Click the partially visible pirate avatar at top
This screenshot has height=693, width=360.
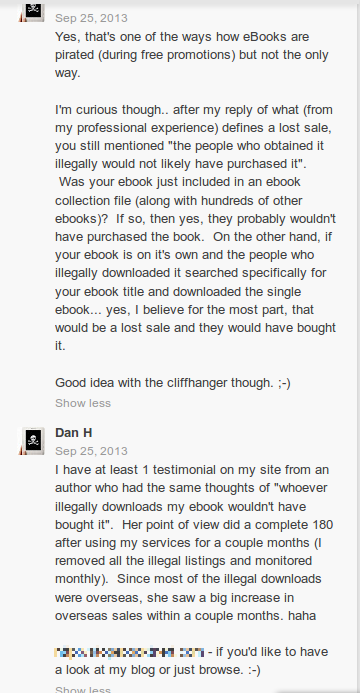(x=32, y=11)
